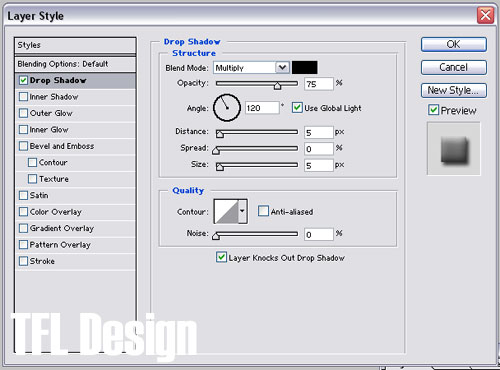Toggle Anti-aliased checkbox
Viewport: 500px width, 370px height.
coord(263,211)
